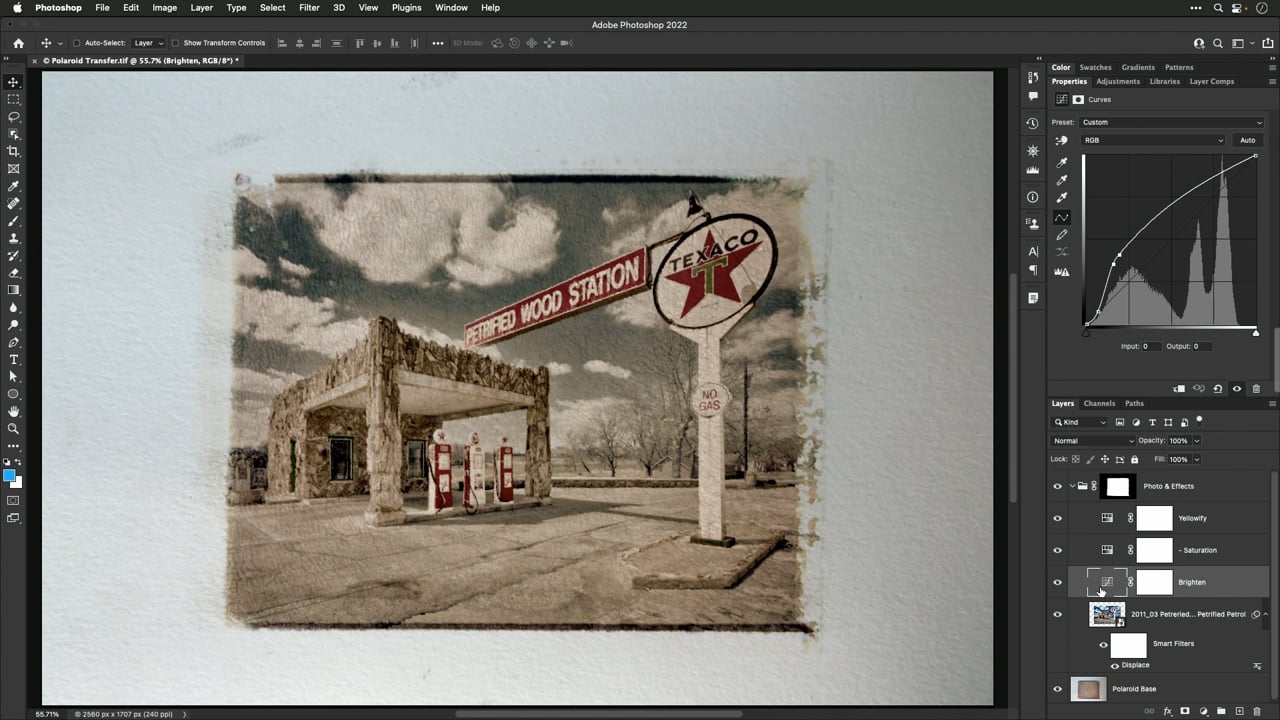Image resolution: width=1280 pixels, height=720 pixels.
Task: Click the Home icon in options bar
Action: (x=18, y=43)
